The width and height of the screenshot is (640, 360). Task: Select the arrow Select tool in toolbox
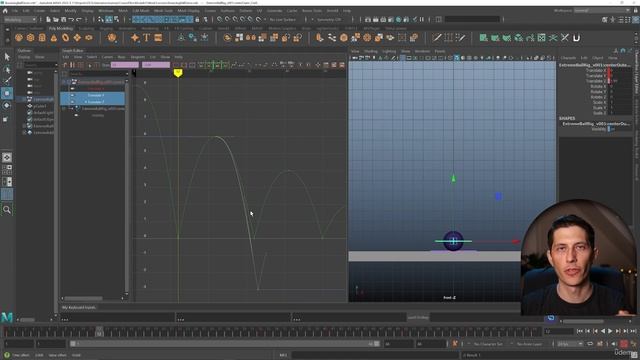[x=7, y=57]
